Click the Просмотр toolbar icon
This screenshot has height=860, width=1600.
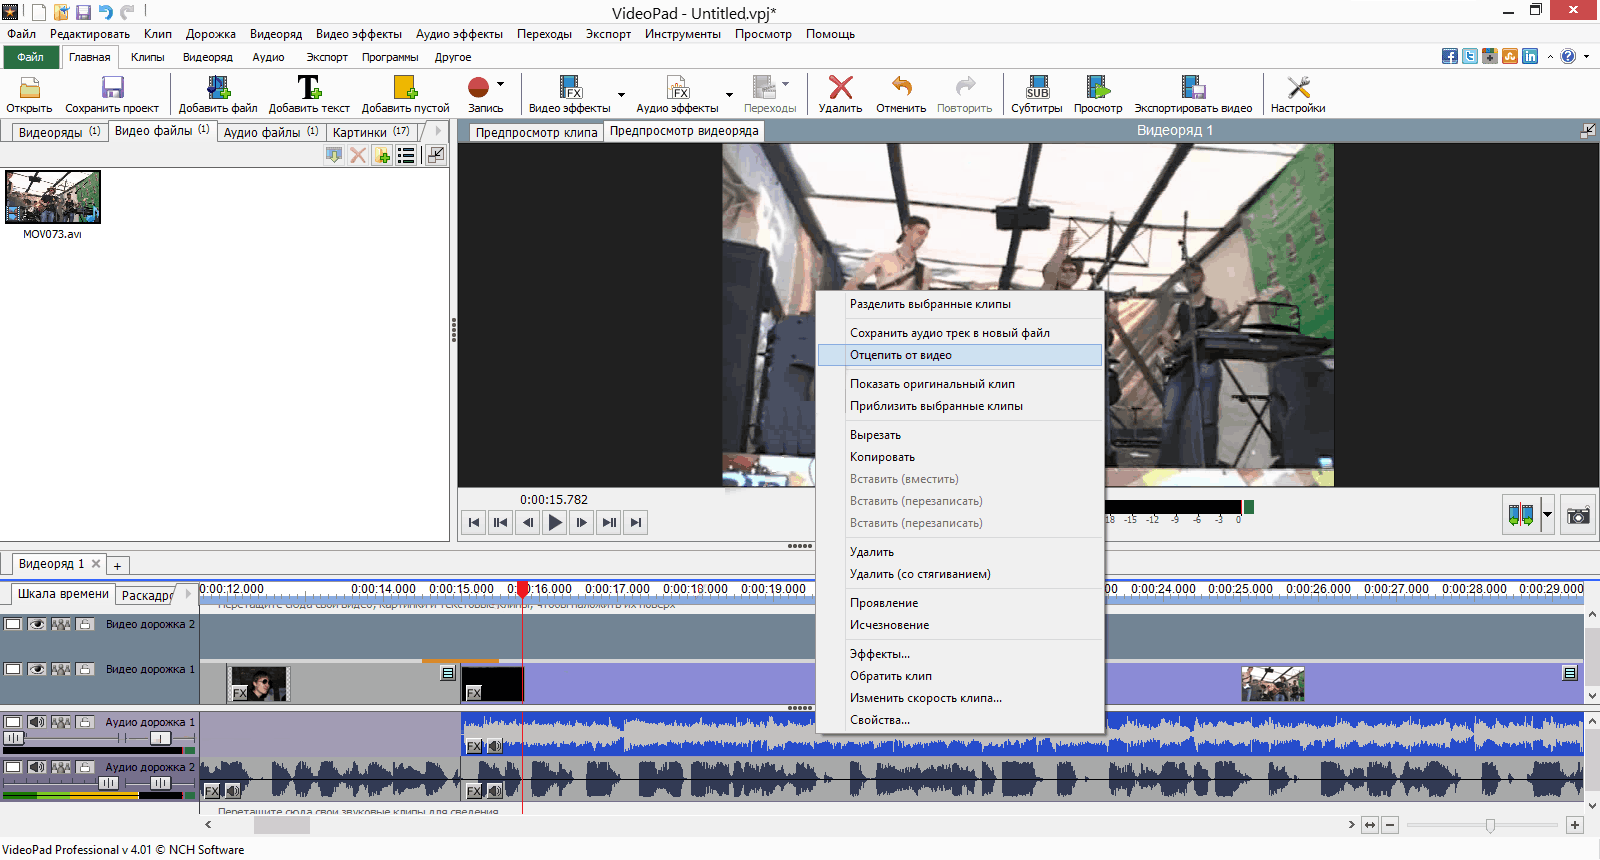(x=1098, y=88)
